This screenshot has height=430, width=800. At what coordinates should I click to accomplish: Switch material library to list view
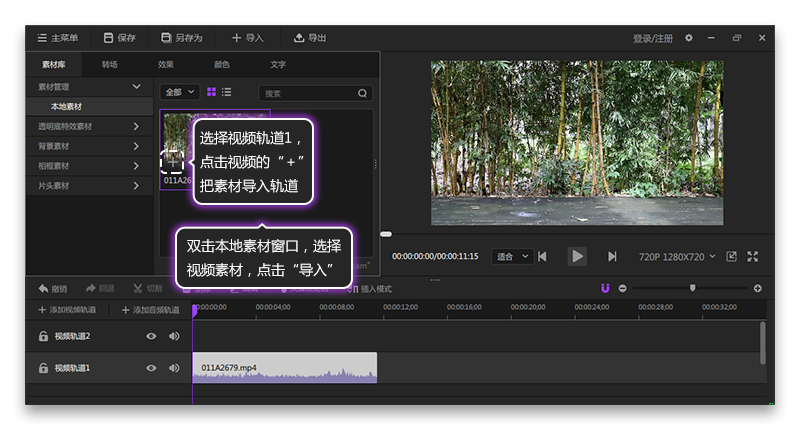(227, 92)
